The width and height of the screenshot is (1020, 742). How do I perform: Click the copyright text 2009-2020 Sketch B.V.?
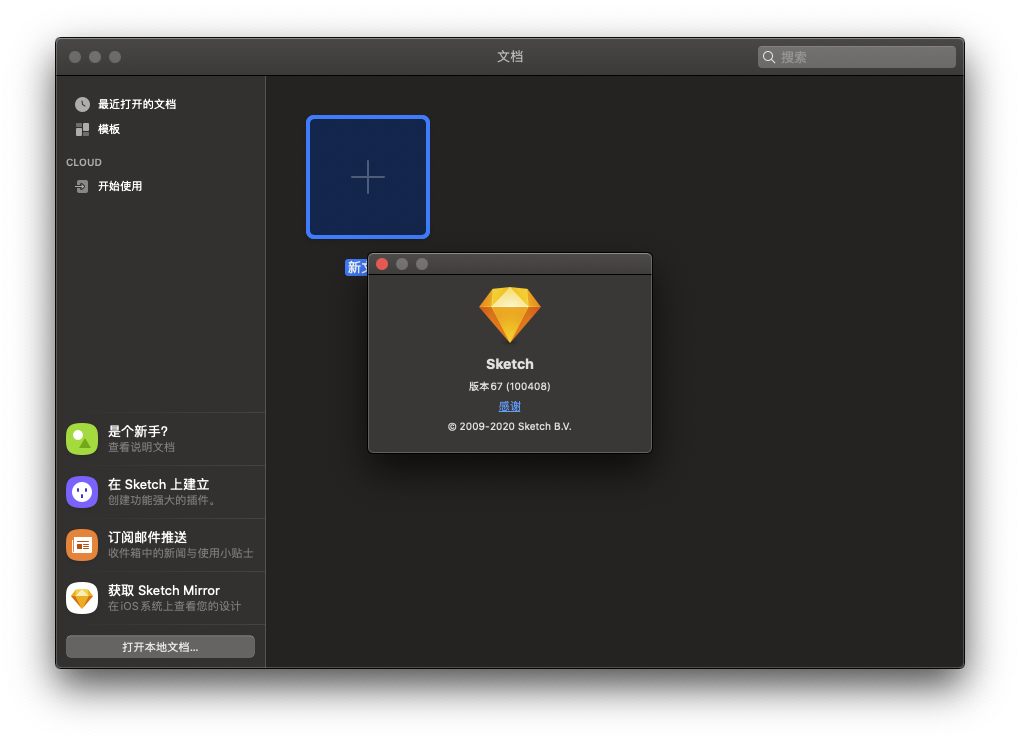point(510,427)
